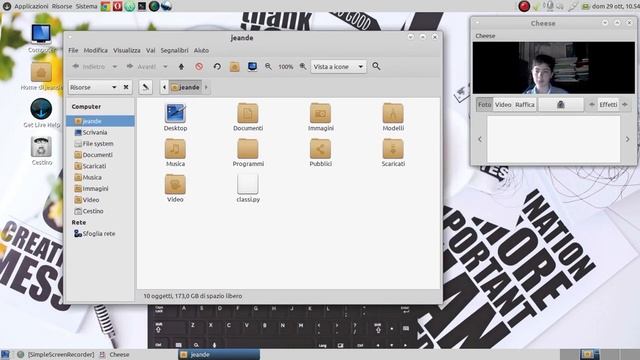Open Get Live Help desktop icon
This screenshot has height=360, width=640.
coord(41,113)
